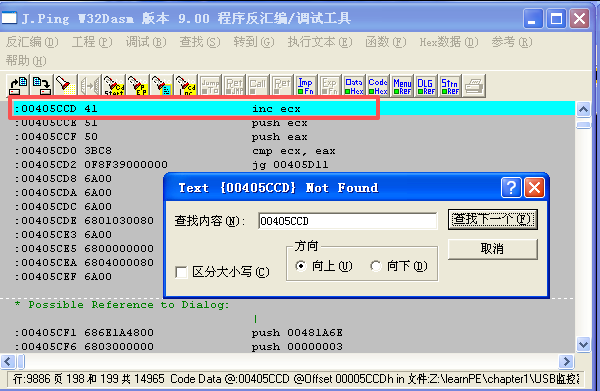This screenshot has width=600, height=391.
Task: Select the 向上 search direction radio
Action: point(301,266)
